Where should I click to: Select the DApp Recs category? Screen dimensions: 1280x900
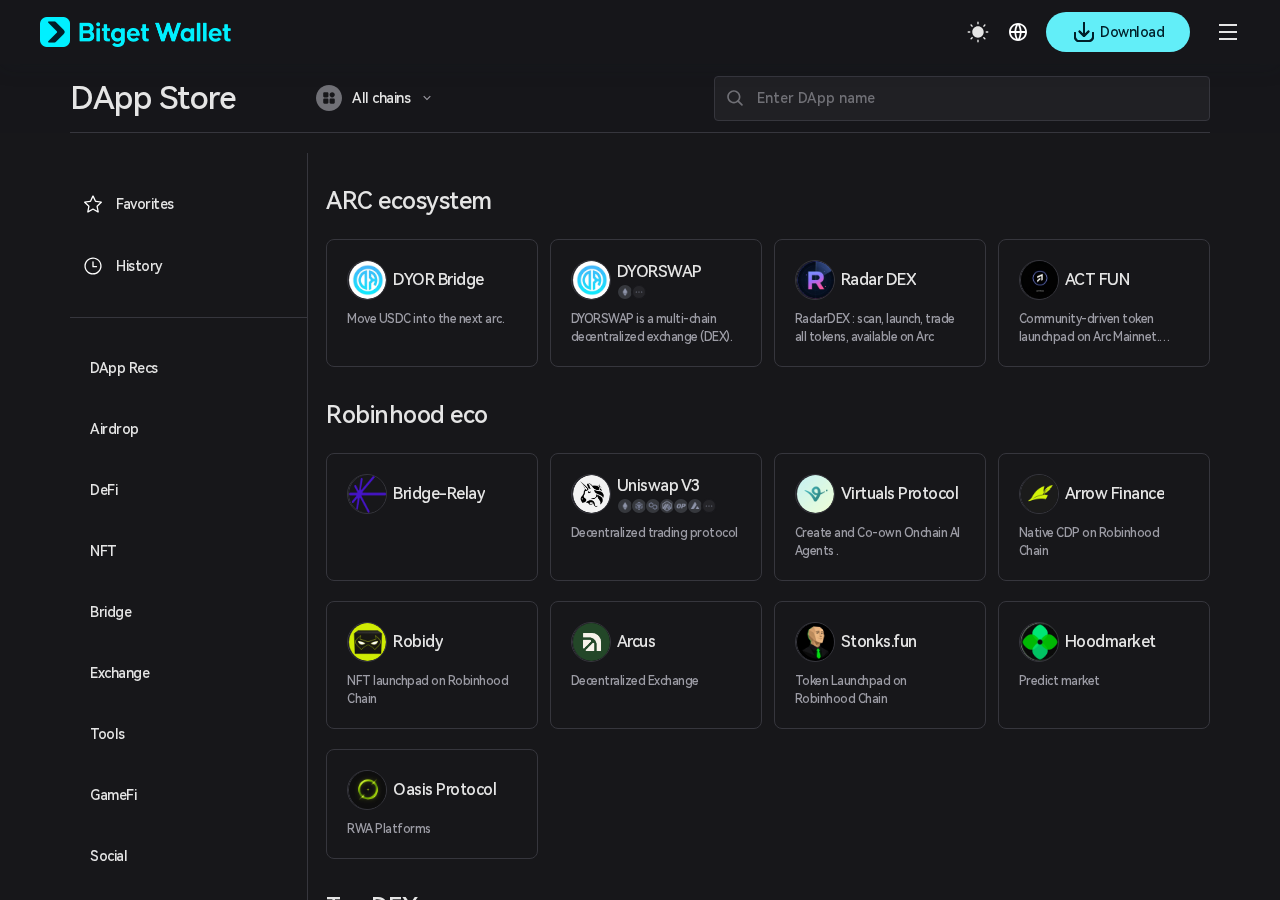124,368
